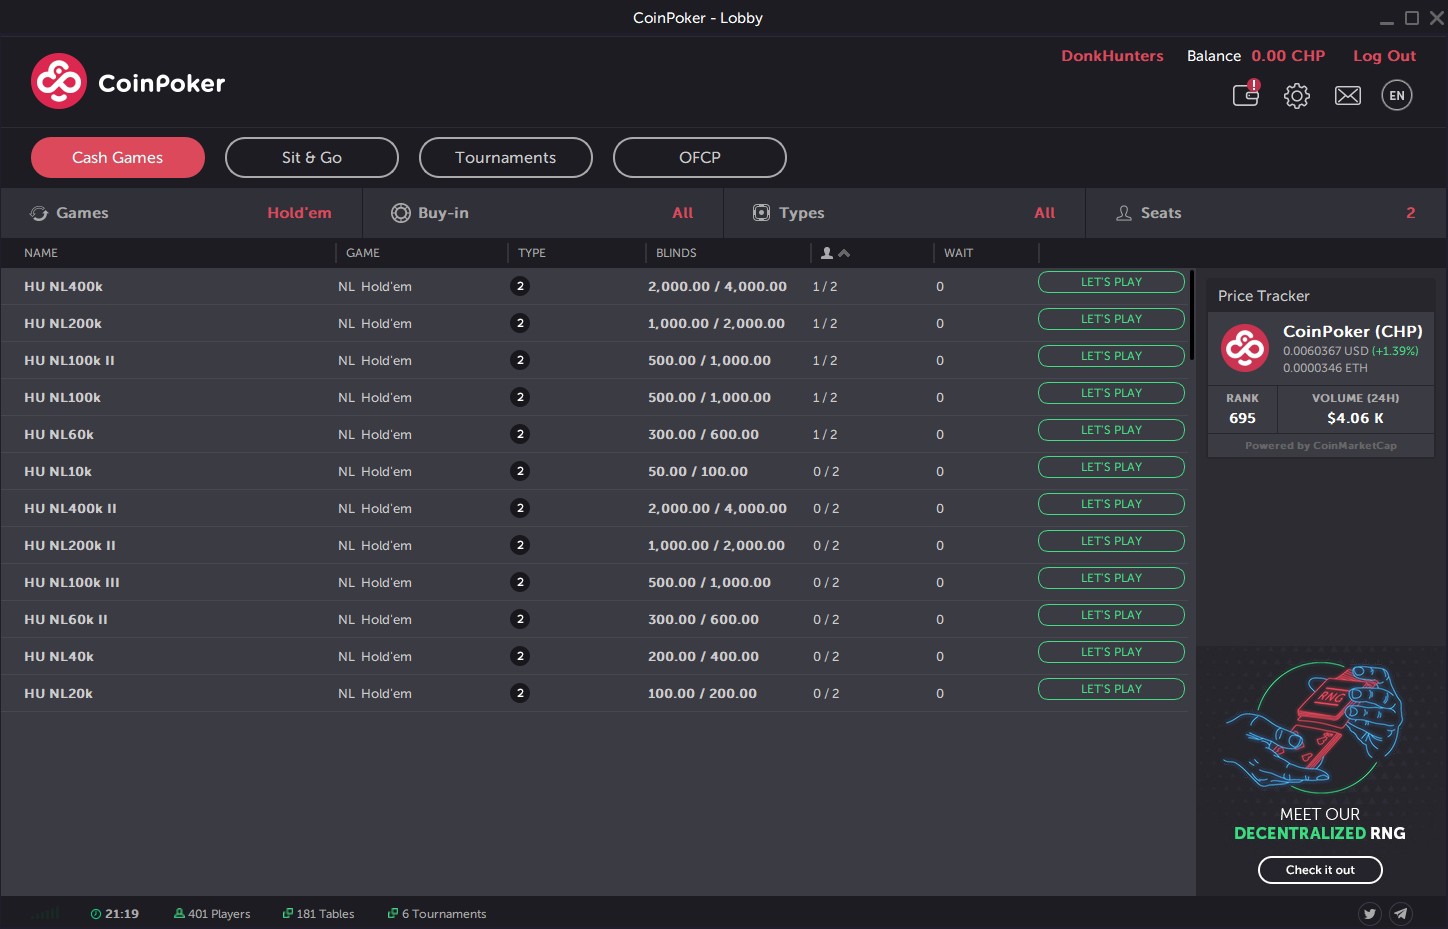Click the connection signal bars indicator
This screenshot has width=1448, height=929.
tap(45, 913)
